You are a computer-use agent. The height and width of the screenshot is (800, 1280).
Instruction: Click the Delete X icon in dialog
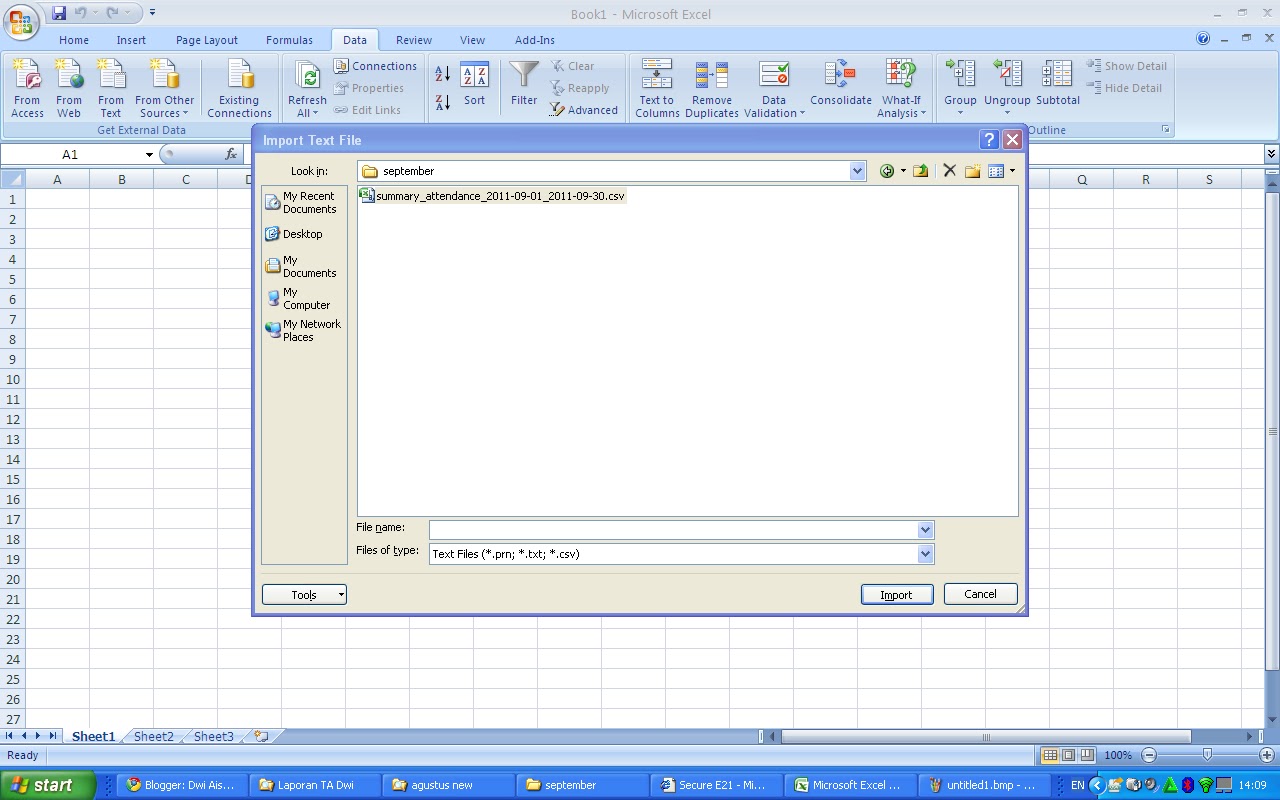coord(950,171)
